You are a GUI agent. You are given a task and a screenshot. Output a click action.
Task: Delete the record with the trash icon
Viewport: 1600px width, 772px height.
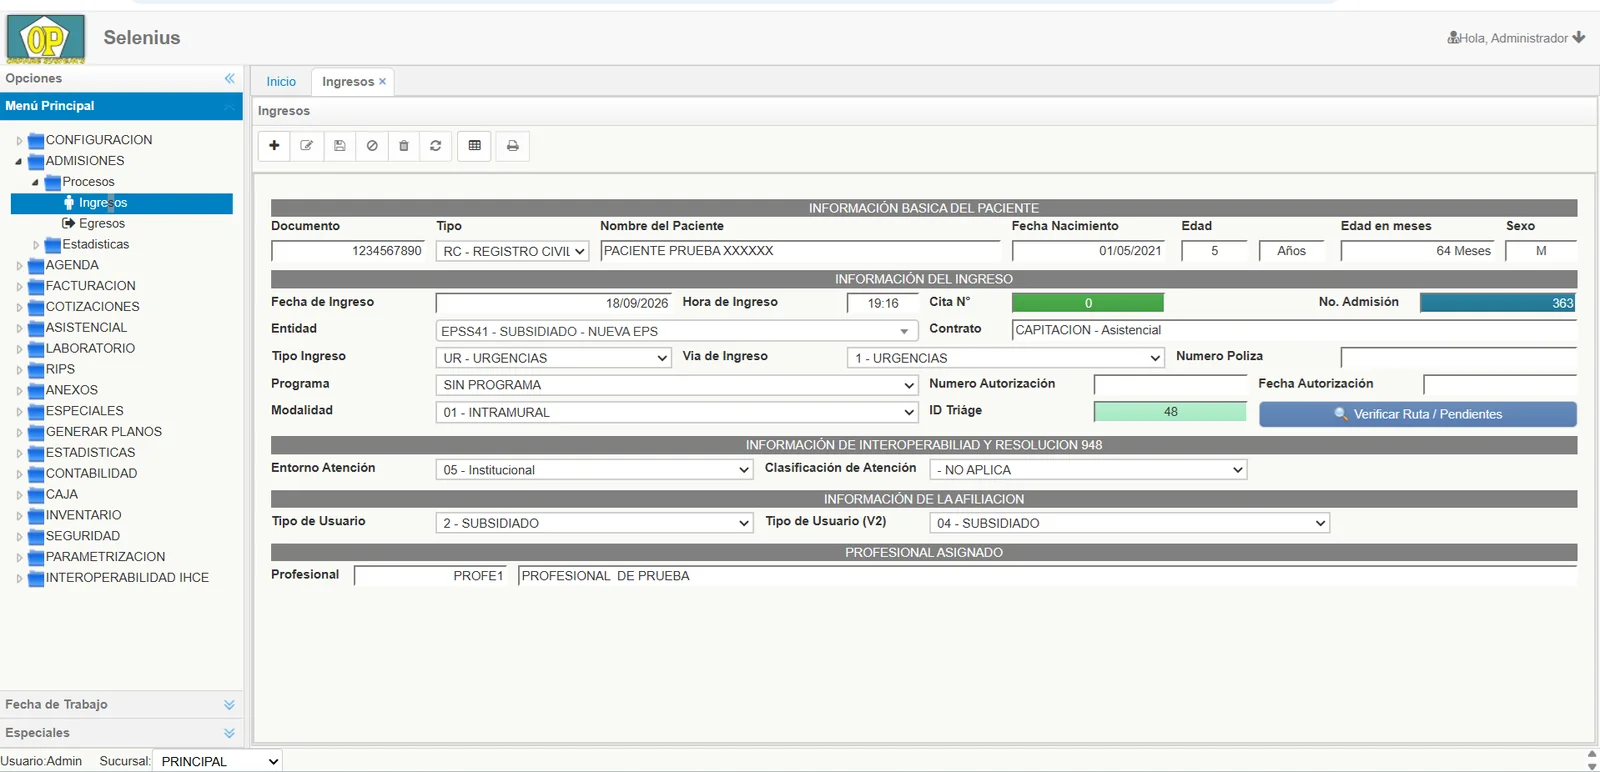(404, 146)
